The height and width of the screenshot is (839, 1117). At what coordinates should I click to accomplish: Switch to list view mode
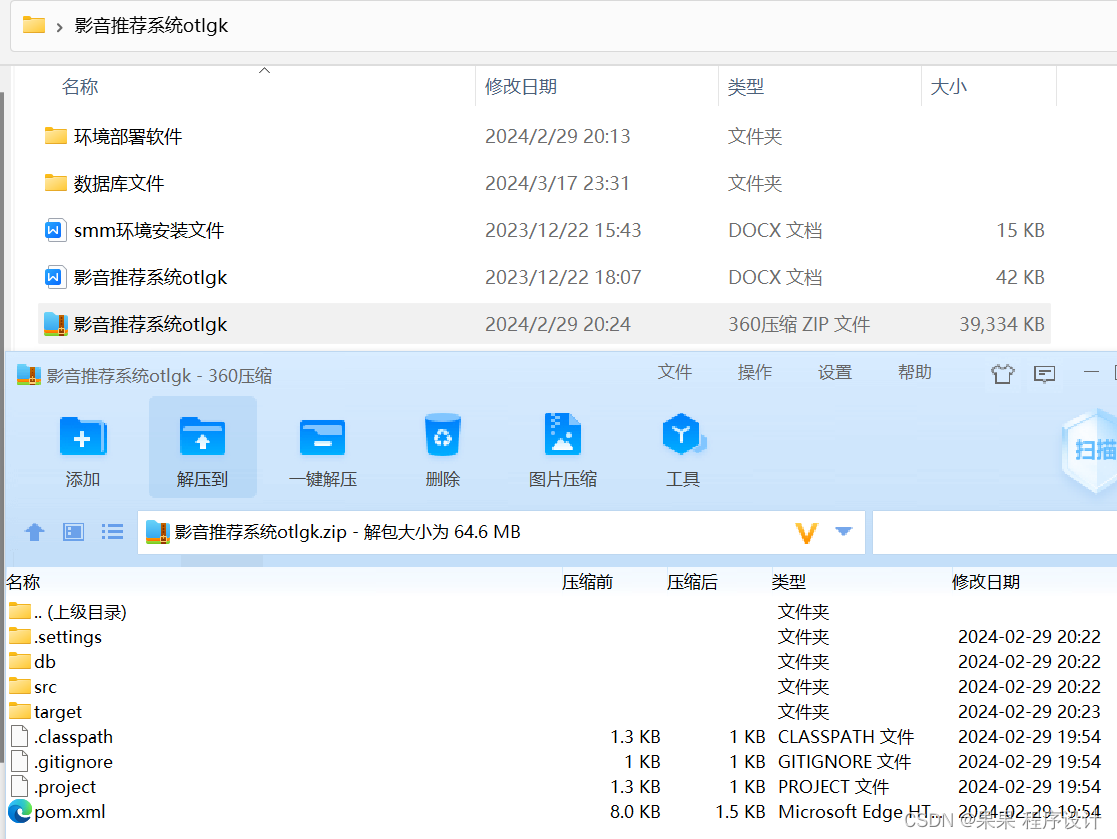(x=112, y=531)
